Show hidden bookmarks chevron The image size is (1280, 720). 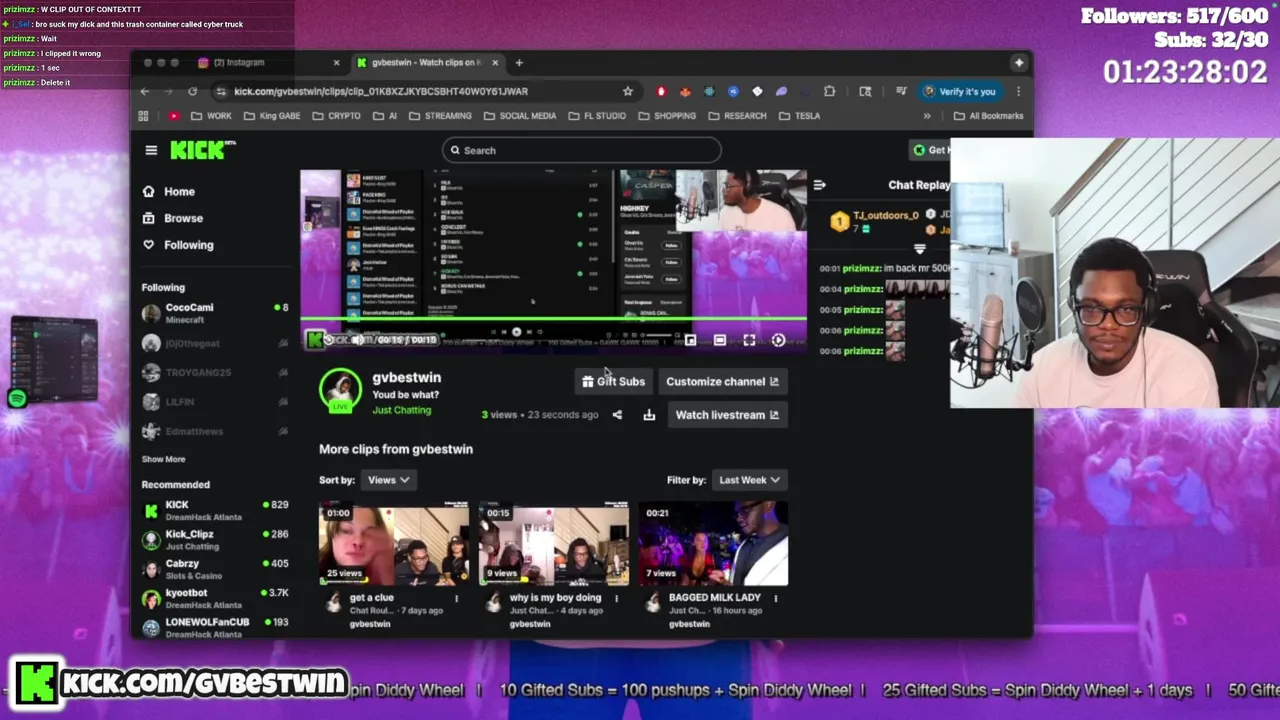(927, 116)
